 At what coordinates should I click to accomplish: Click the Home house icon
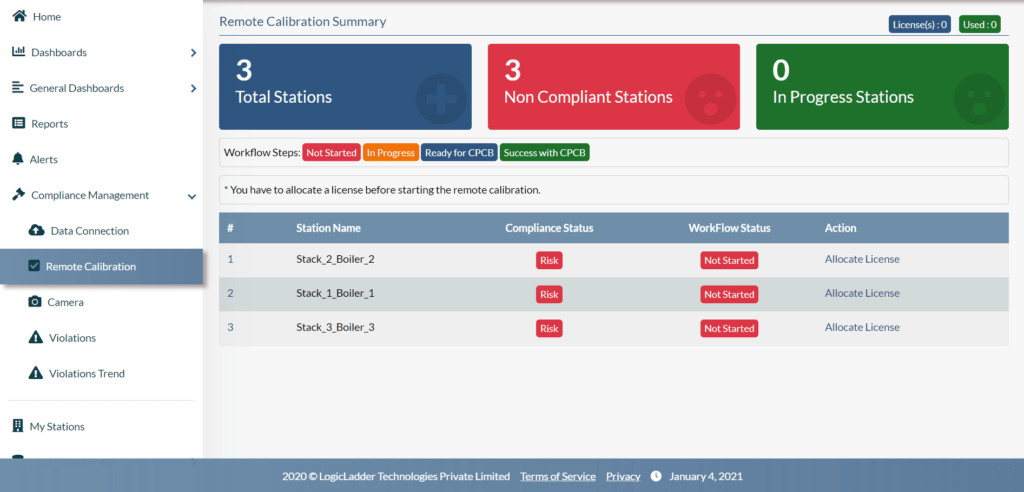tap(20, 16)
